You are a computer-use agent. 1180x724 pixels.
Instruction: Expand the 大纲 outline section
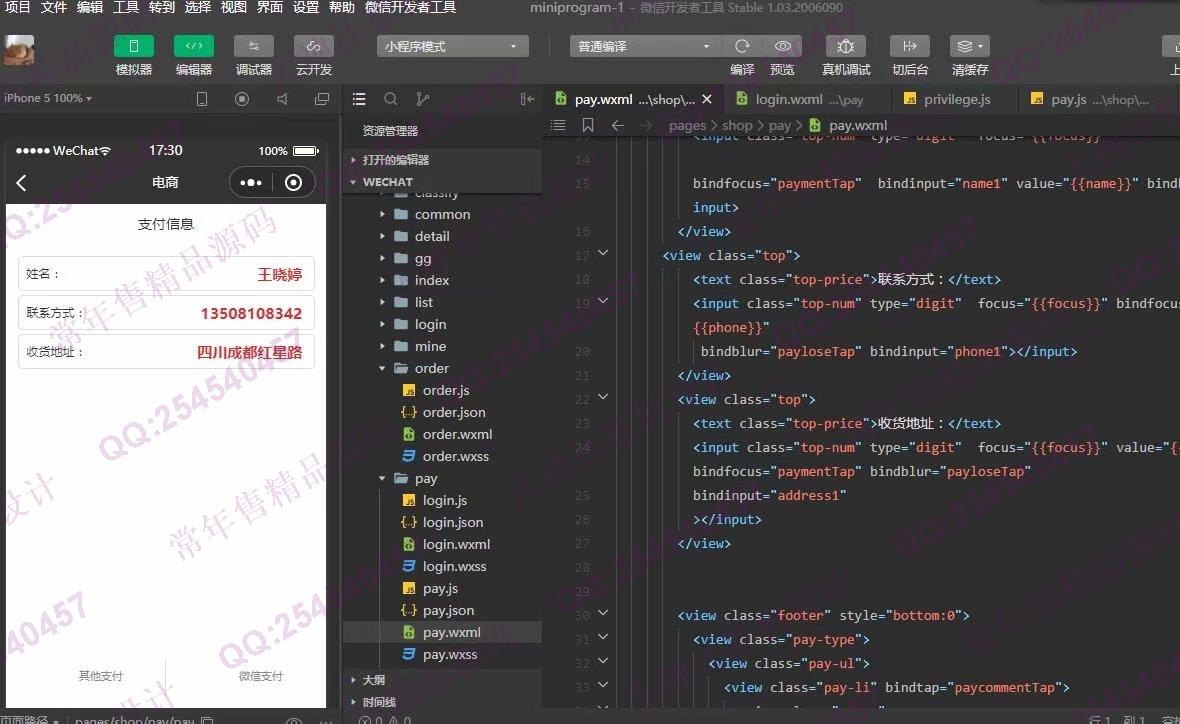coord(442,680)
